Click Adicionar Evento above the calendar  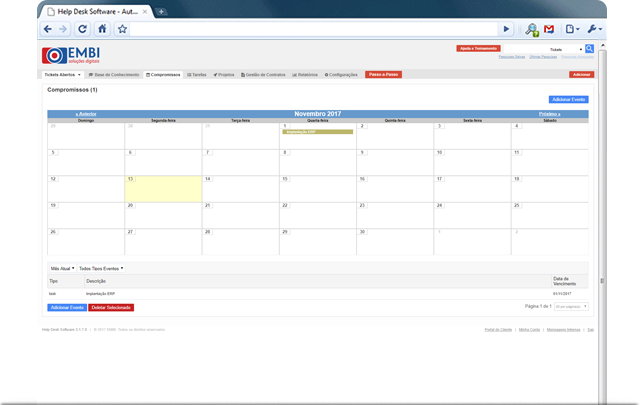click(x=568, y=100)
